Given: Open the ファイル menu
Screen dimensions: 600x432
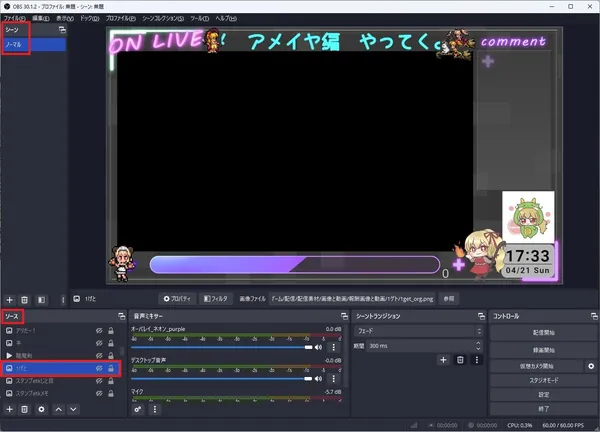Looking at the screenshot, I should point(14,18).
